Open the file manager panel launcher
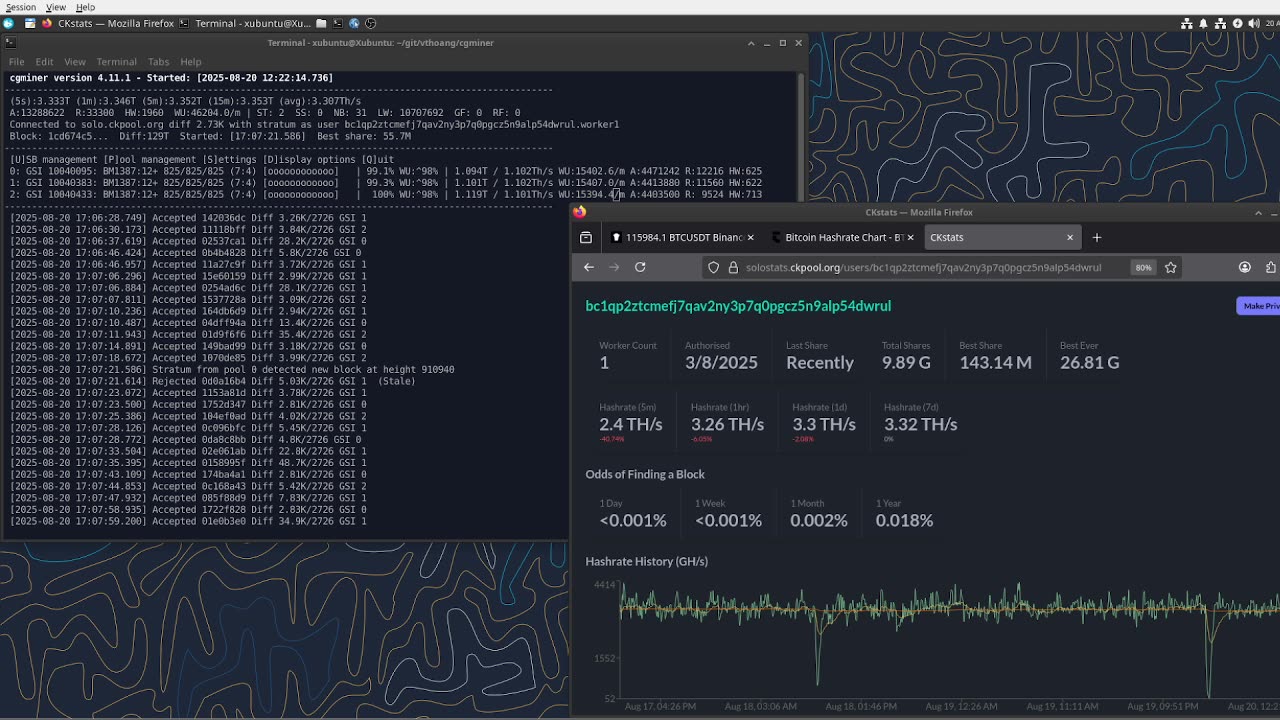Screen dimensions: 1280x720 pos(322,23)
